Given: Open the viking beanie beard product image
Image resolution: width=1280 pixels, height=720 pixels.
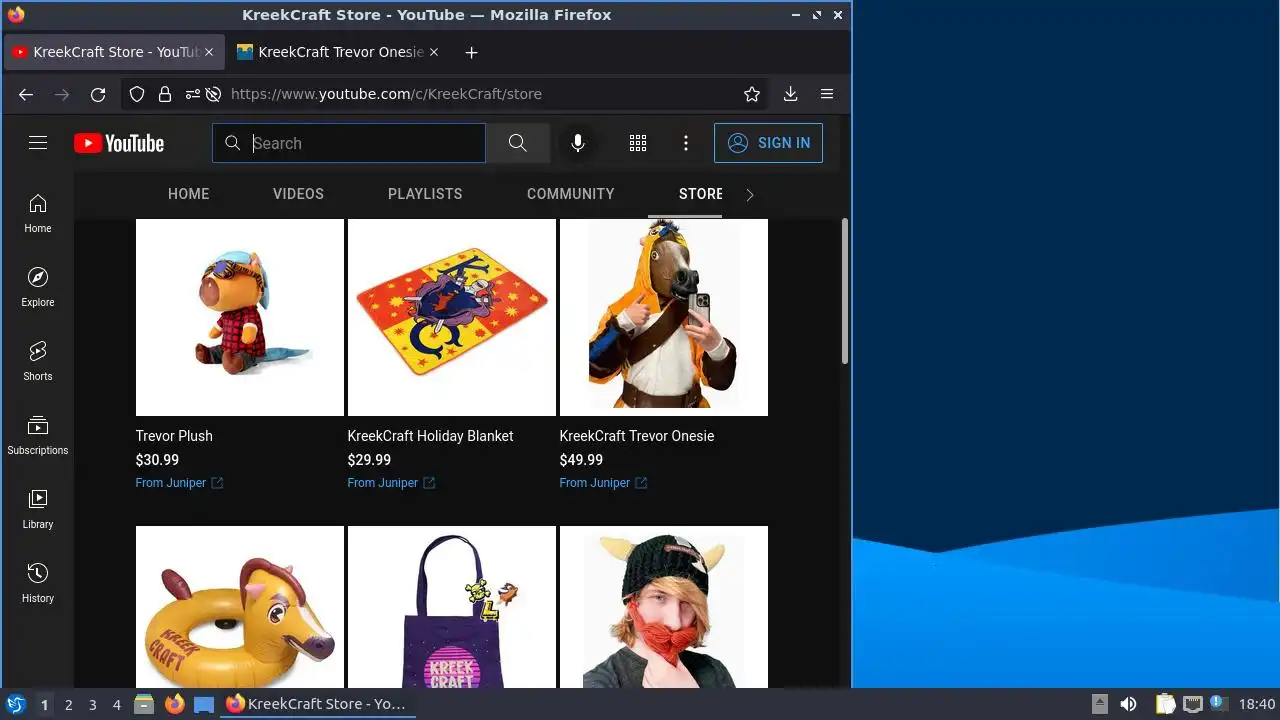Looking at the screenshot, I should pos(664,607).
